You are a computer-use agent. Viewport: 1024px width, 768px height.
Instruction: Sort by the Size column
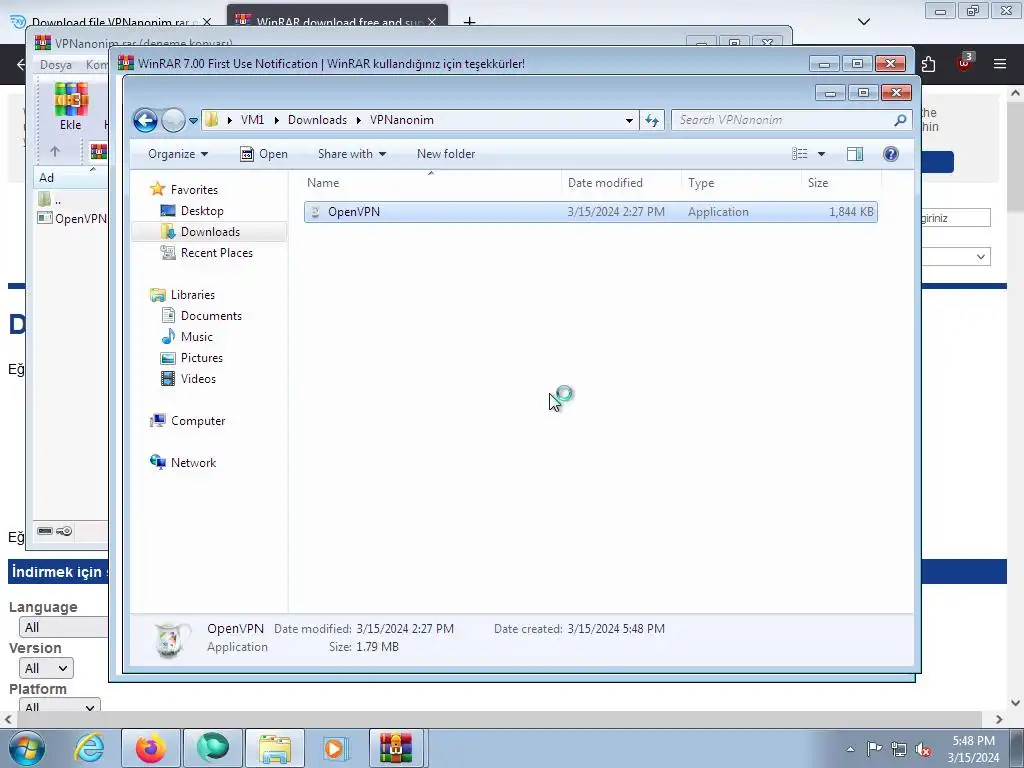click(841, 183)
